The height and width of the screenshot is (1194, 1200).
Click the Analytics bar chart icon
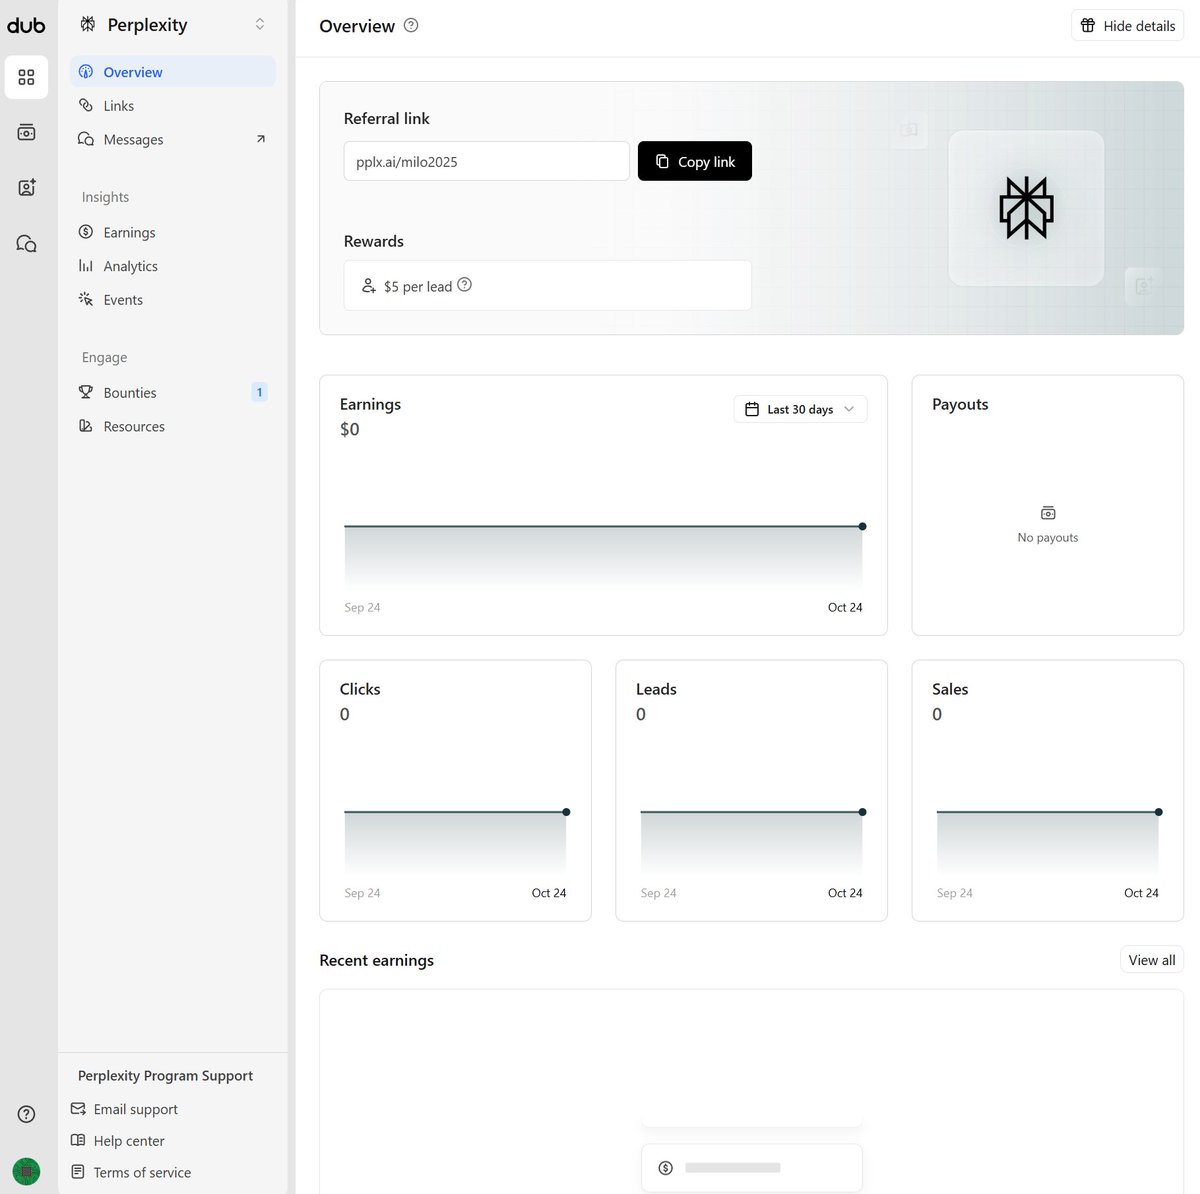tap(86, 266)
